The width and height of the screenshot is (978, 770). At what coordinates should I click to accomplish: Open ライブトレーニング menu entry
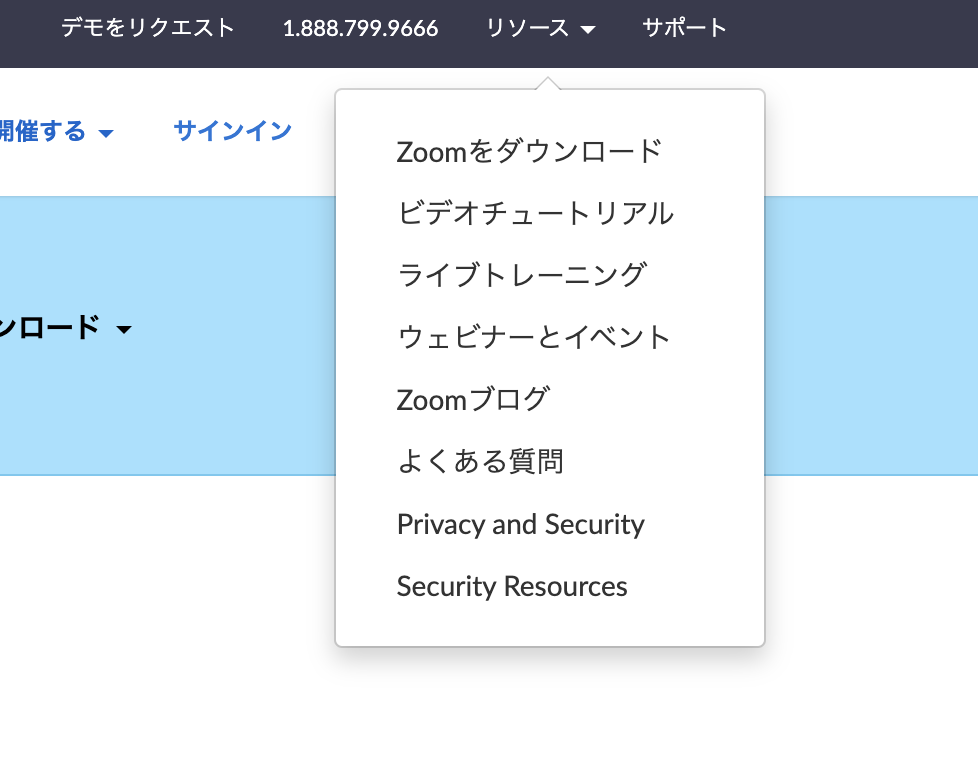[522, 275]
